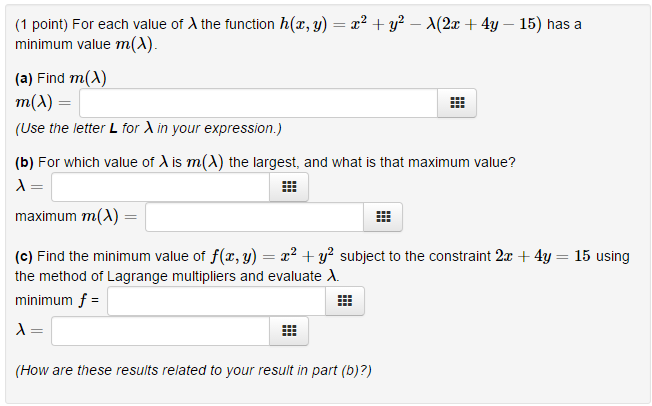The height and width of the screenshot is (406, 652).
Task: Click the "How are these results related" note
Action: (194, 370)
